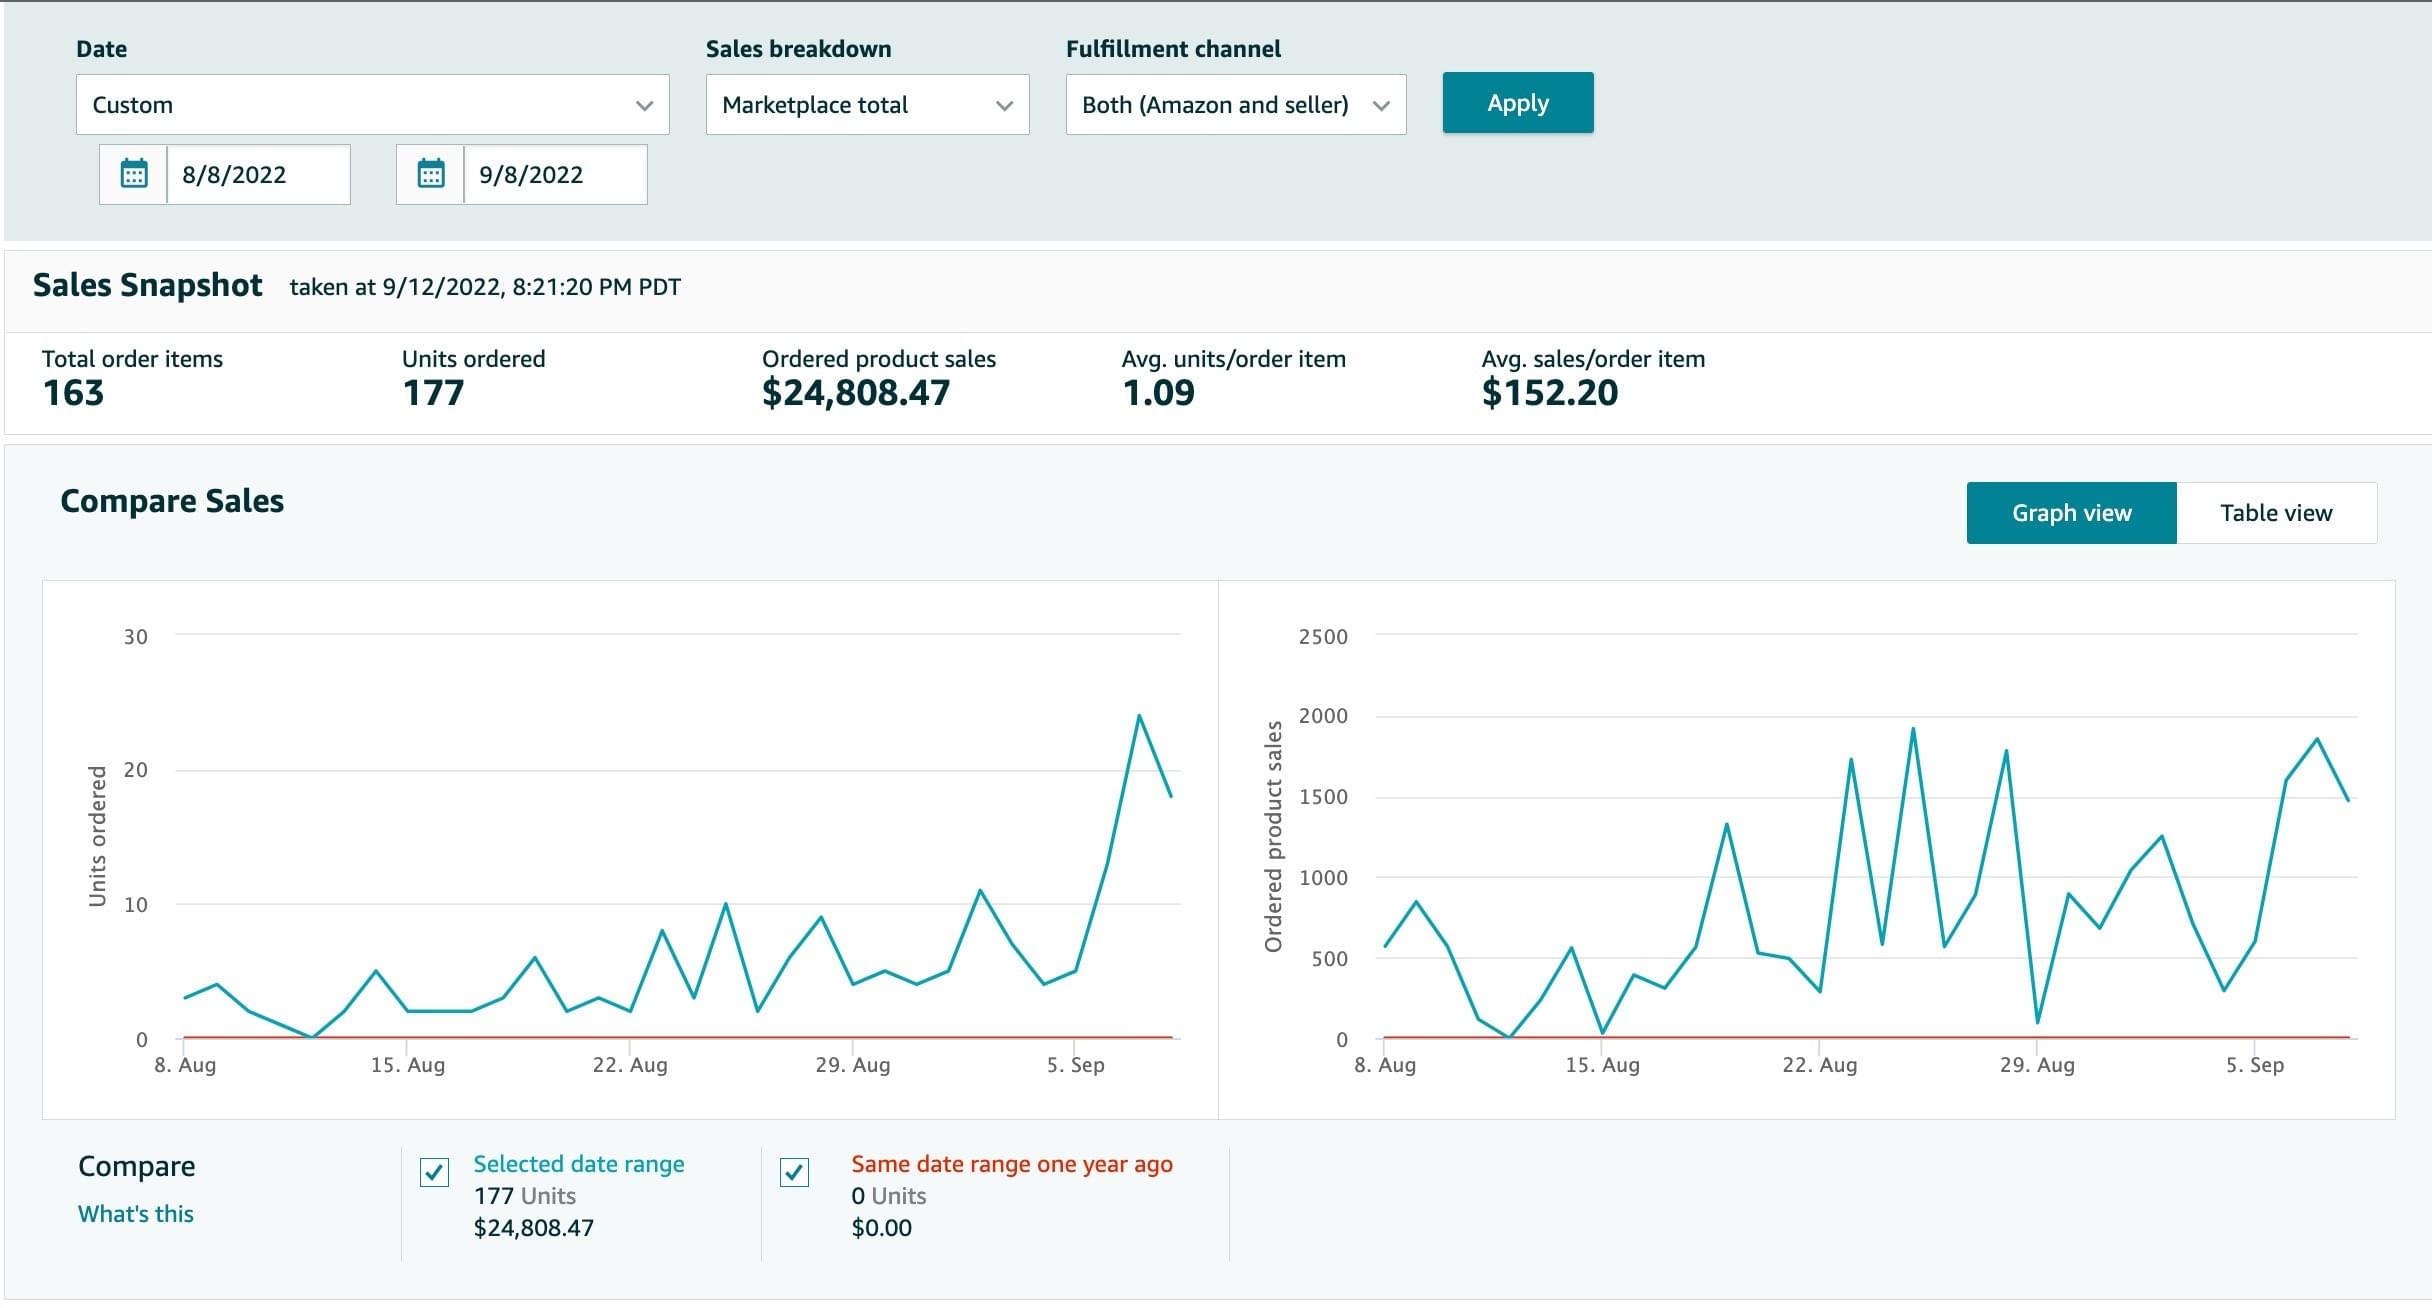Select the Graph view tab
The height and width of the screenshot is (1308, 2432).
click(x=2071, y=513)
